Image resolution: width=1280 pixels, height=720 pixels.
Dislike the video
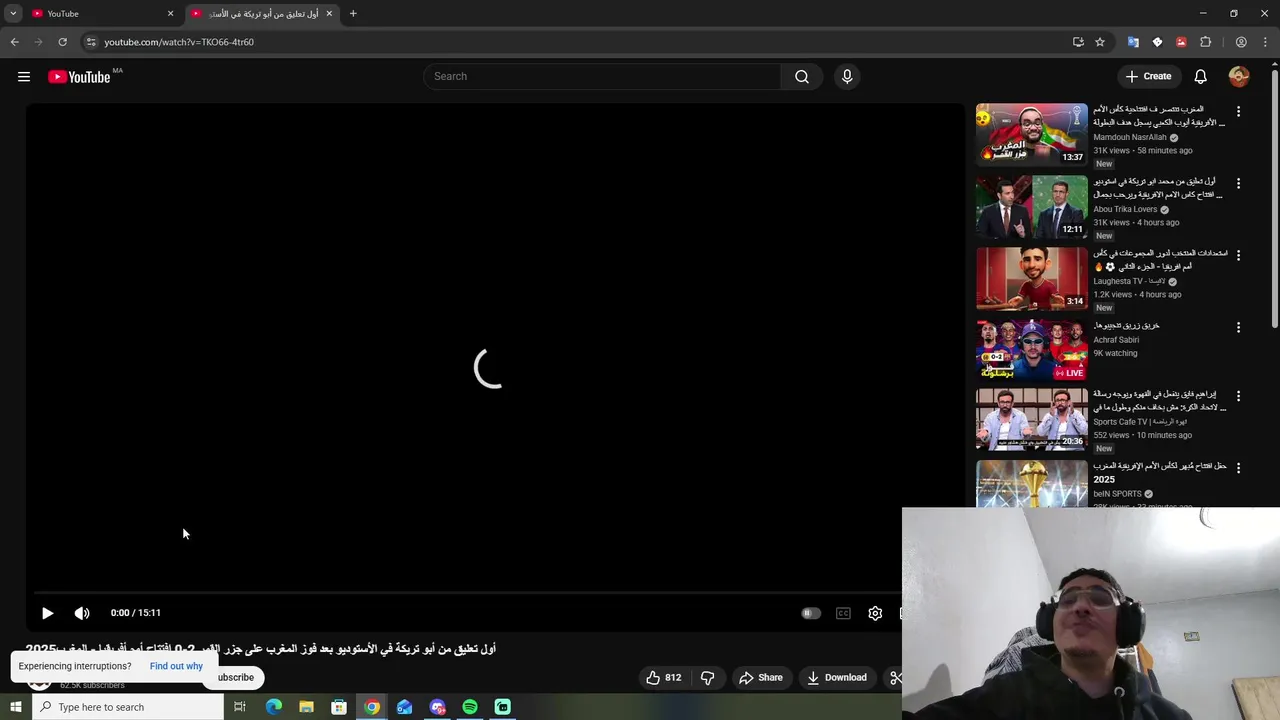click(707, 678)
